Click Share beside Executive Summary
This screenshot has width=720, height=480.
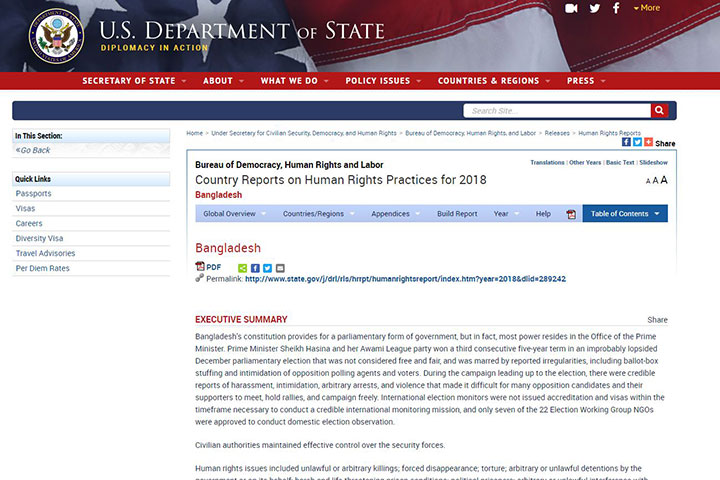click(x=657, y=320)
